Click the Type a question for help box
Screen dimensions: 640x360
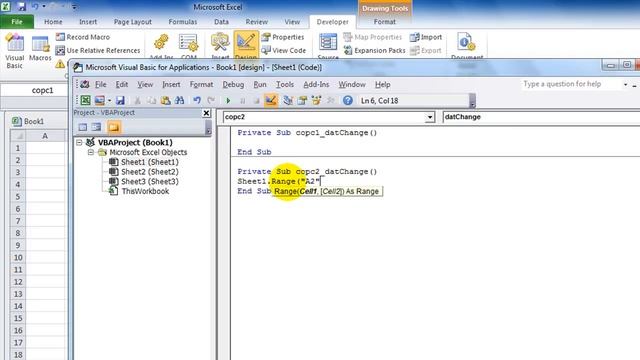coord(571,84)
